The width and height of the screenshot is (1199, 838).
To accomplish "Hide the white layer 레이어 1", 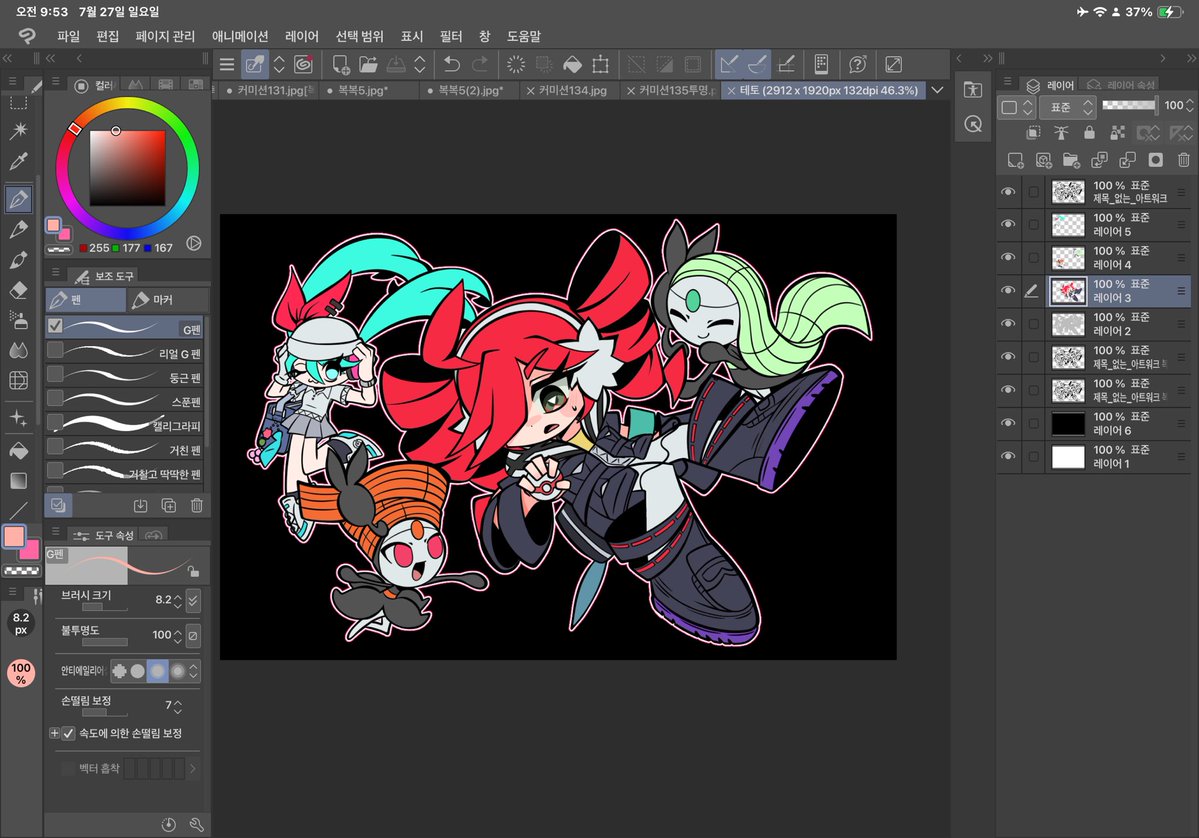I will (1008, 456).
